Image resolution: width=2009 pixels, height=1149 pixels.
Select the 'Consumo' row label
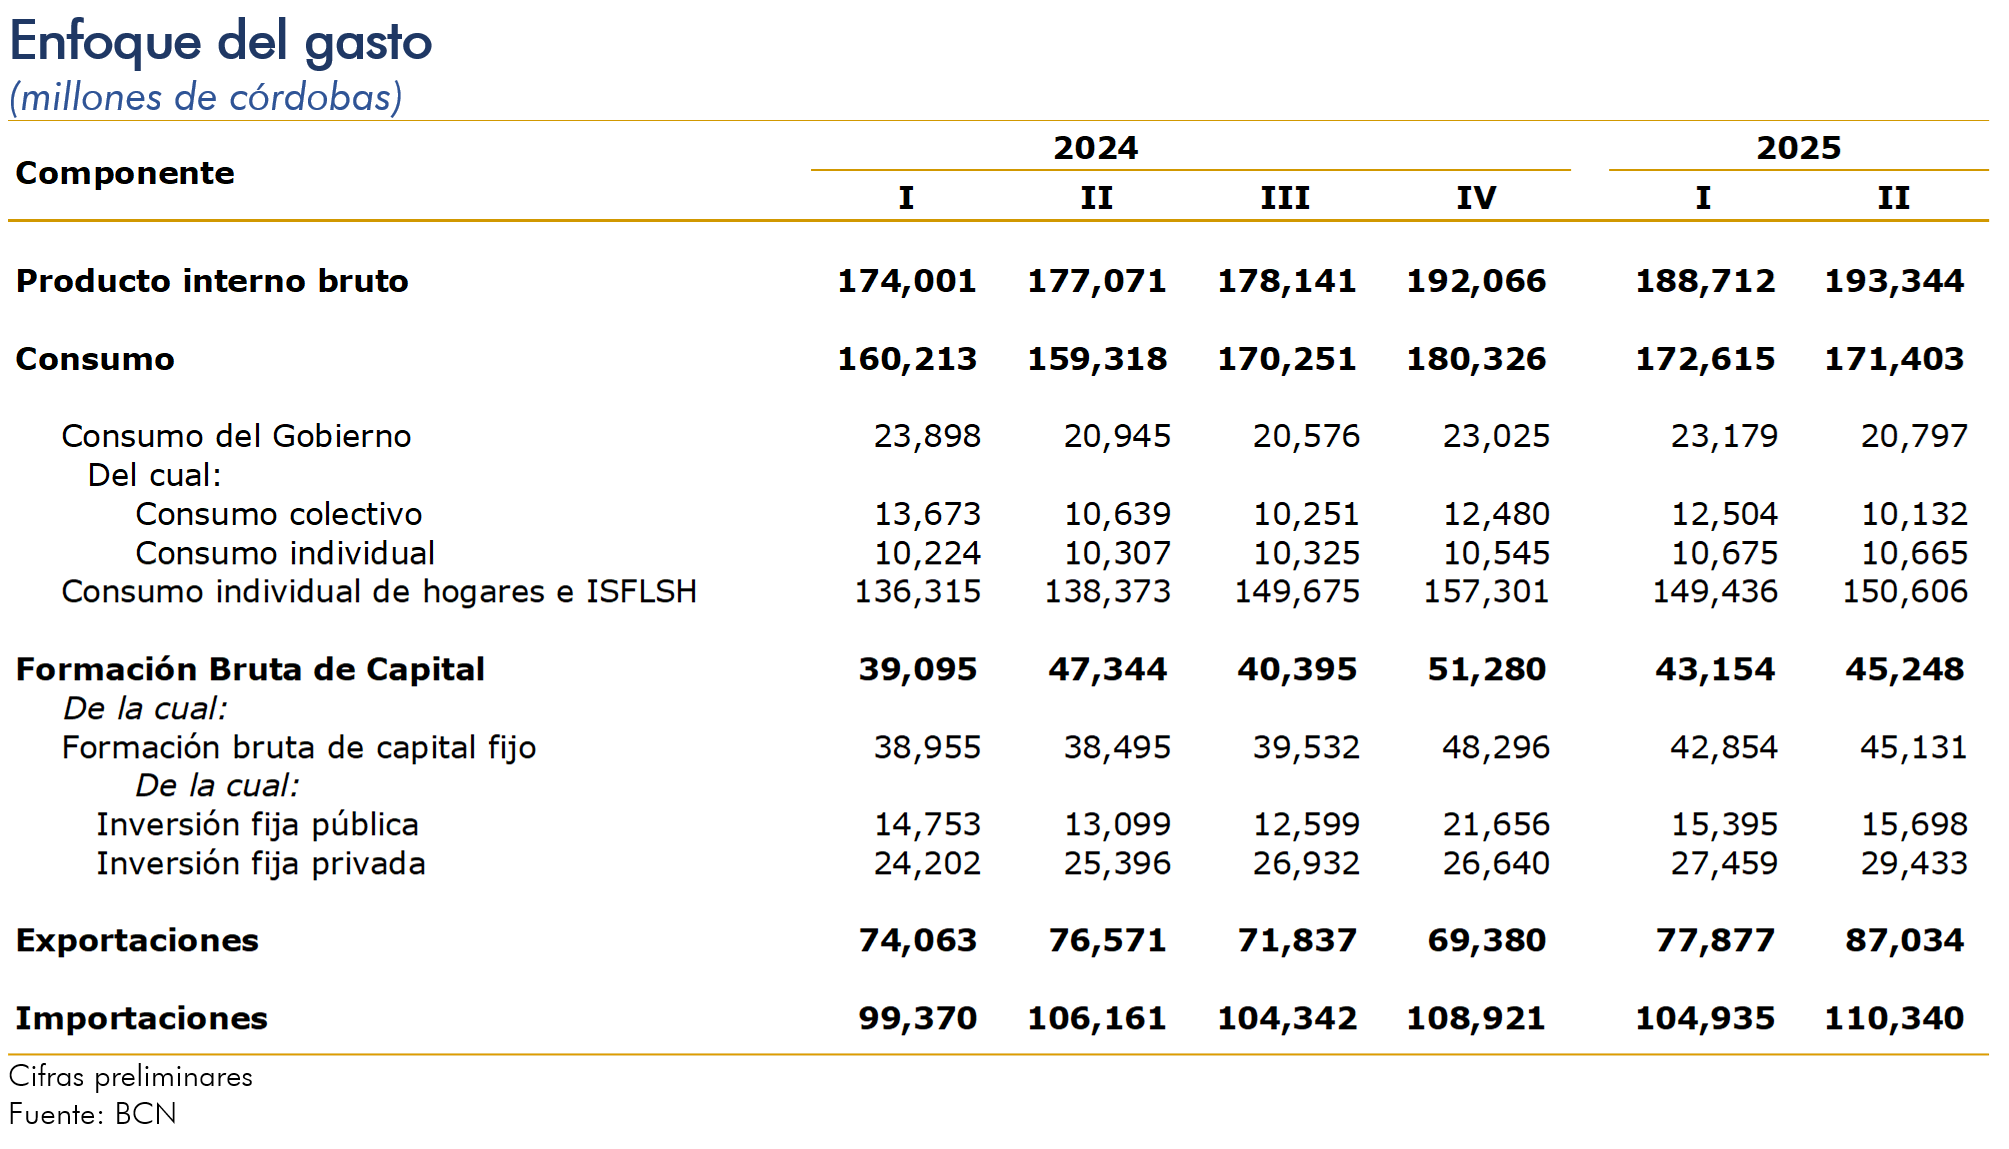[x=95, y=359]
